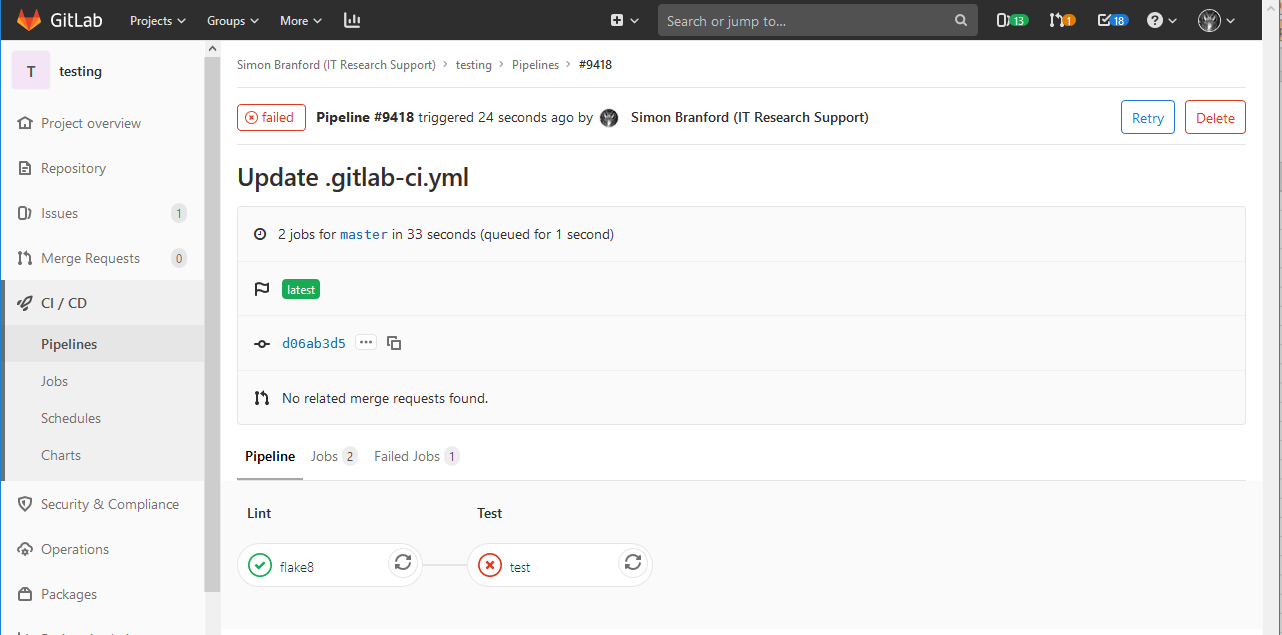Open the Groups dropdown menu

pos(232,20)
